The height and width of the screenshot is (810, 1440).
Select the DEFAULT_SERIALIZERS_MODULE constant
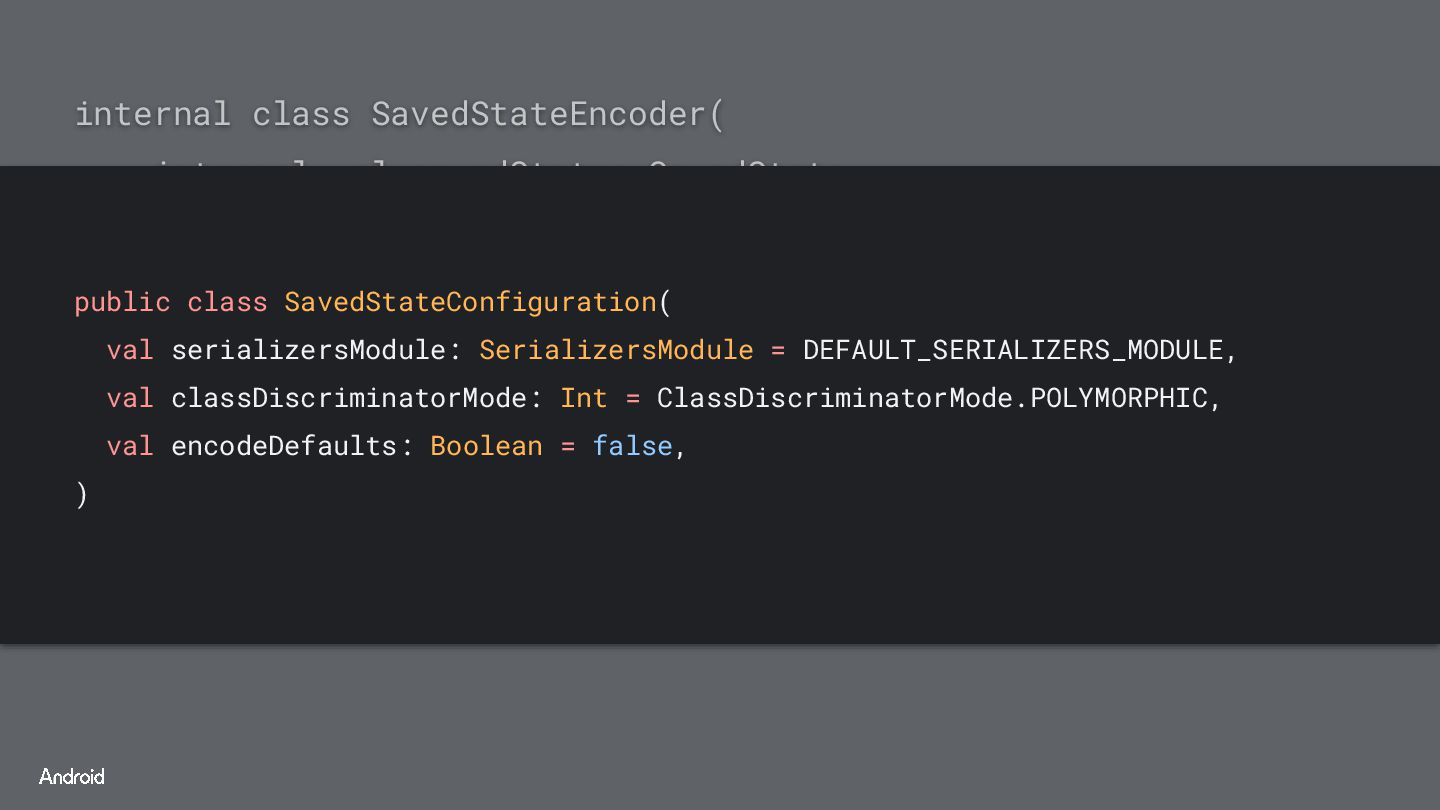[1013, 350]
